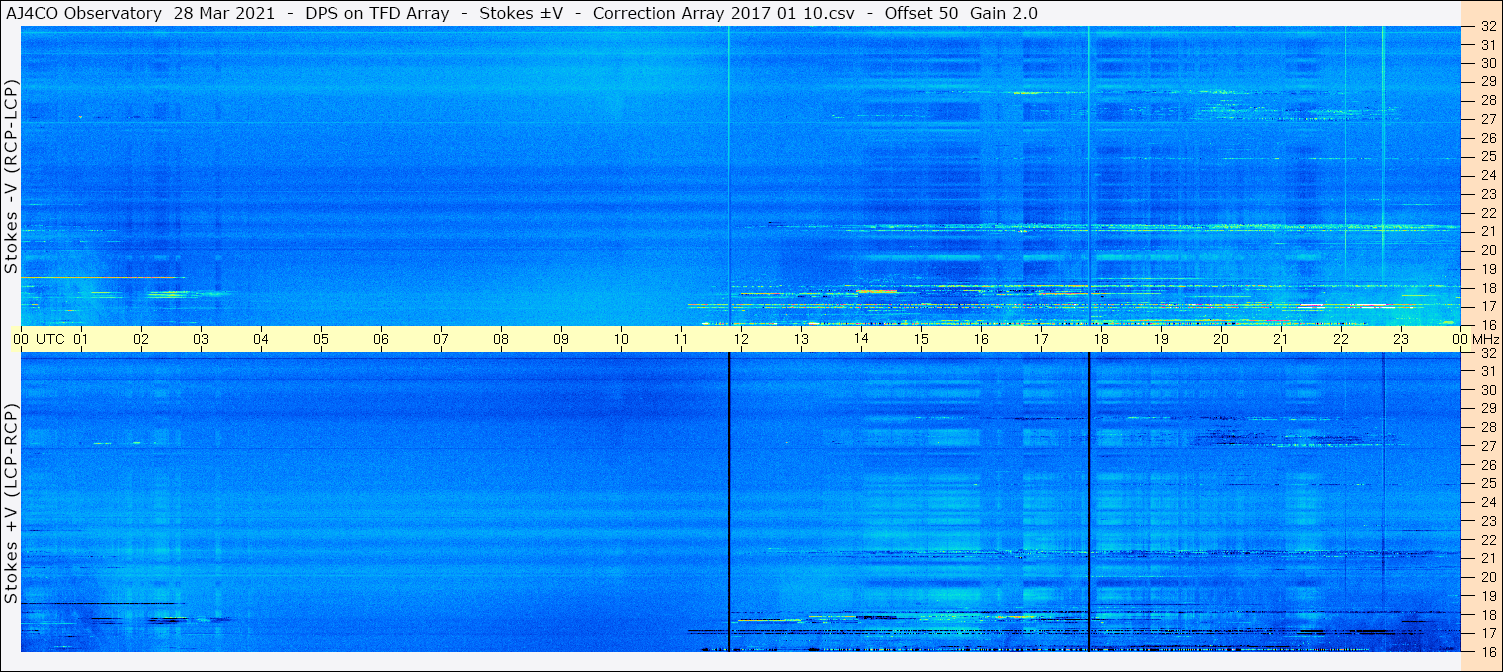Click the "00 UTC" start time label
Image resolution: width=1503 pixels, height=672 pixels.
(39, 340)
